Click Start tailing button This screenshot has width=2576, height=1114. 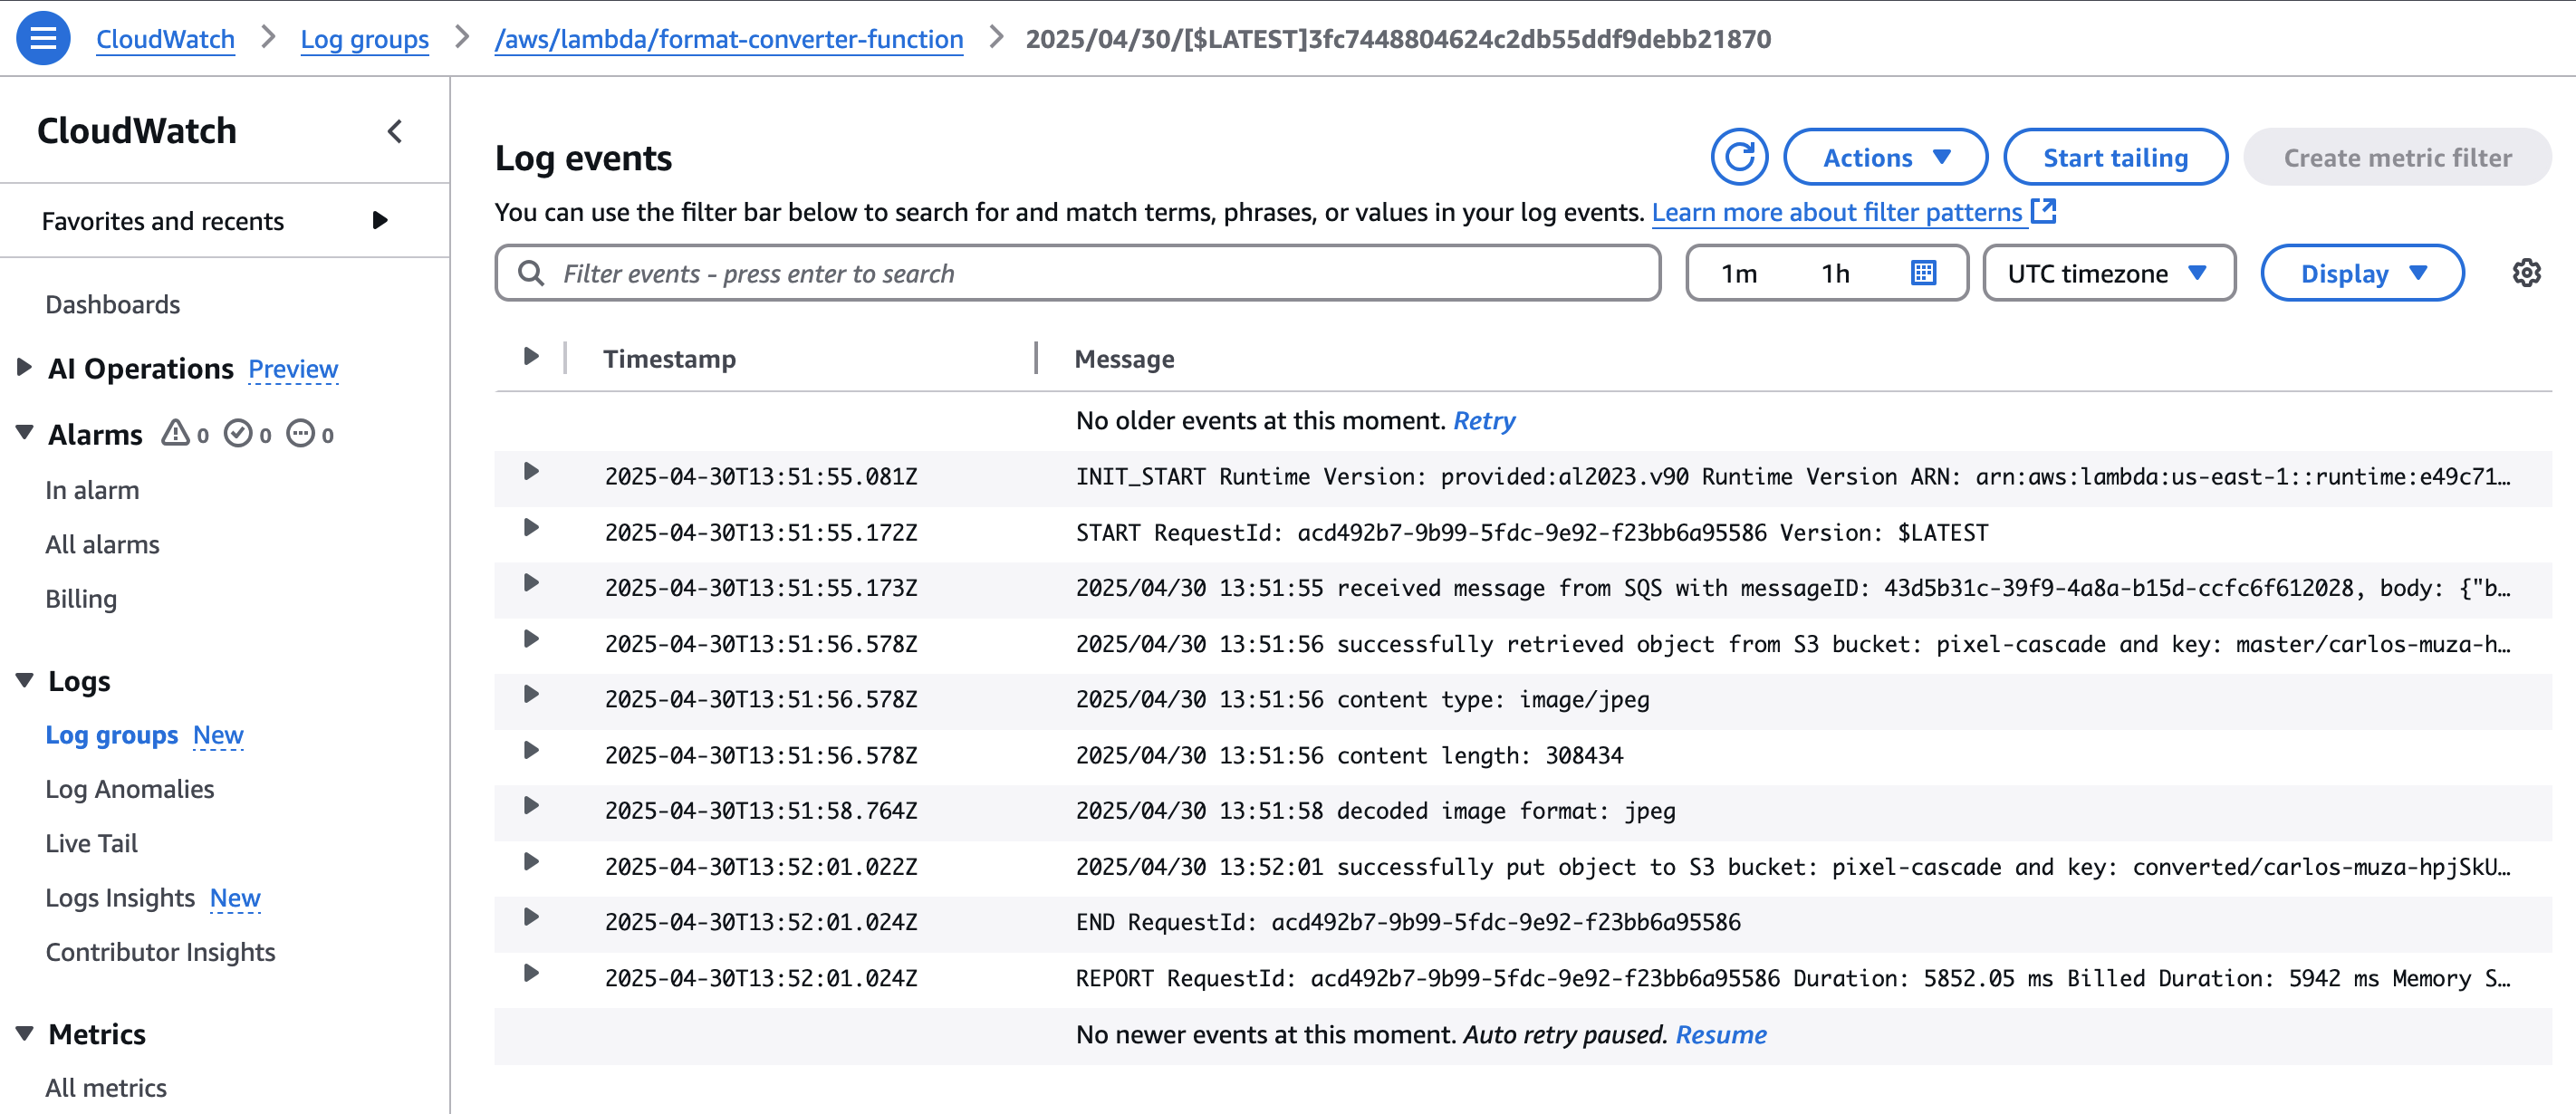[x=2115, y=157]
